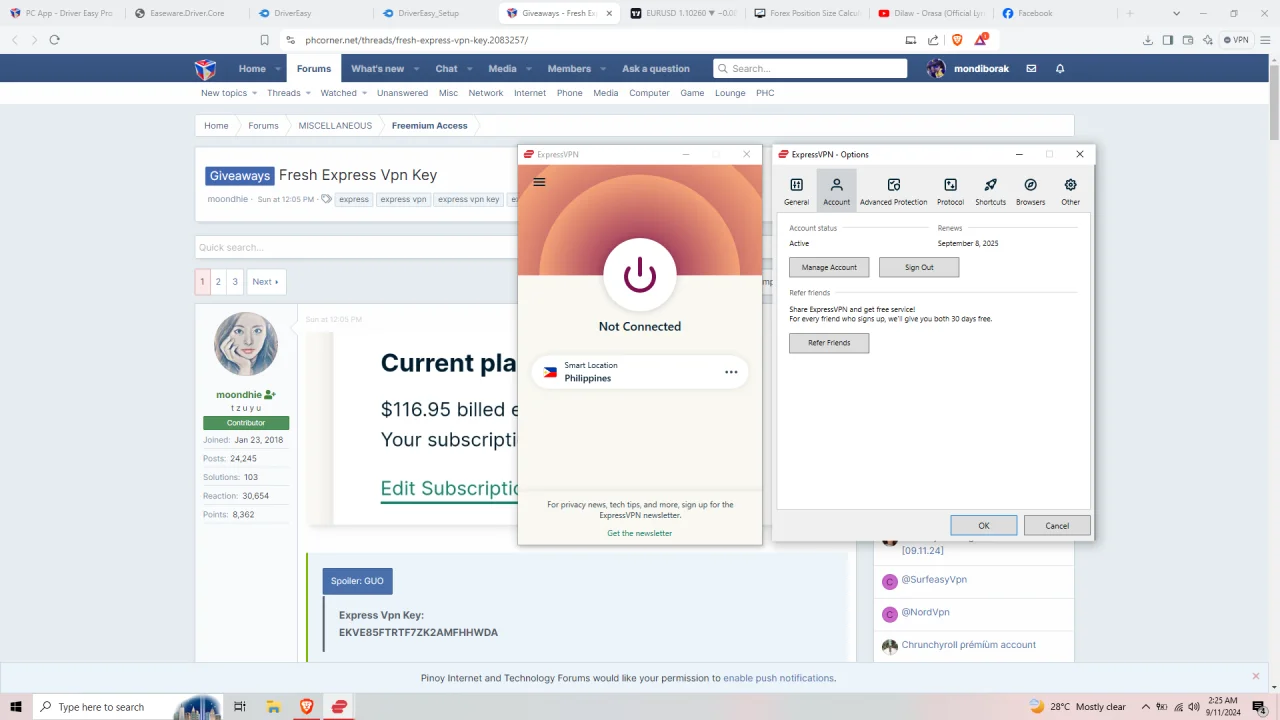1280x720 pixels.
Task: Click the browser share page icon
Action: point(933,40)
